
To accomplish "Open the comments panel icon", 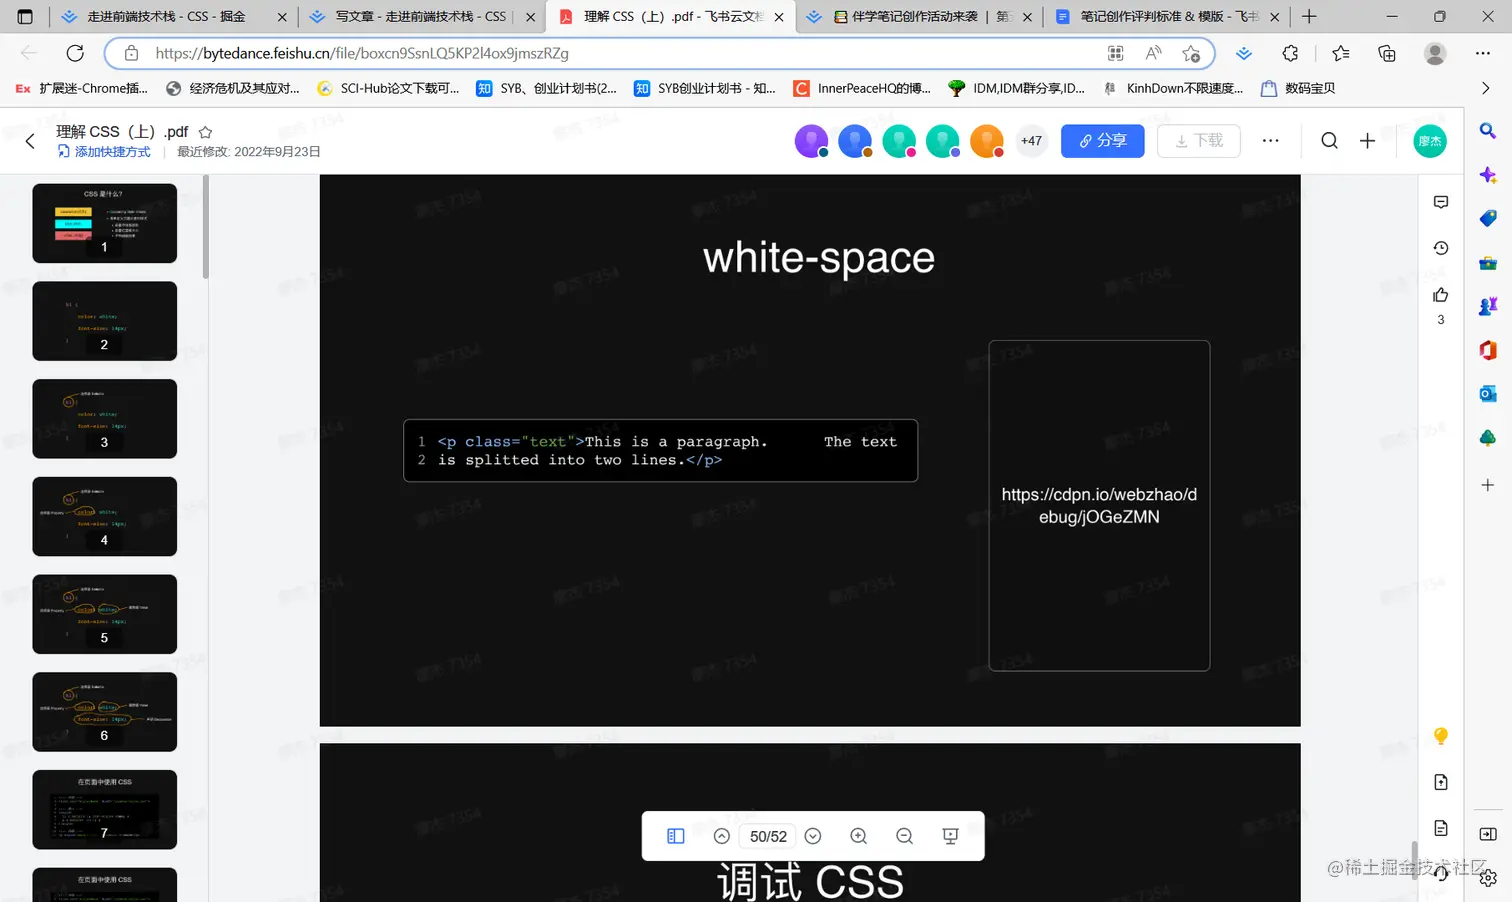I will (1440, 202).
